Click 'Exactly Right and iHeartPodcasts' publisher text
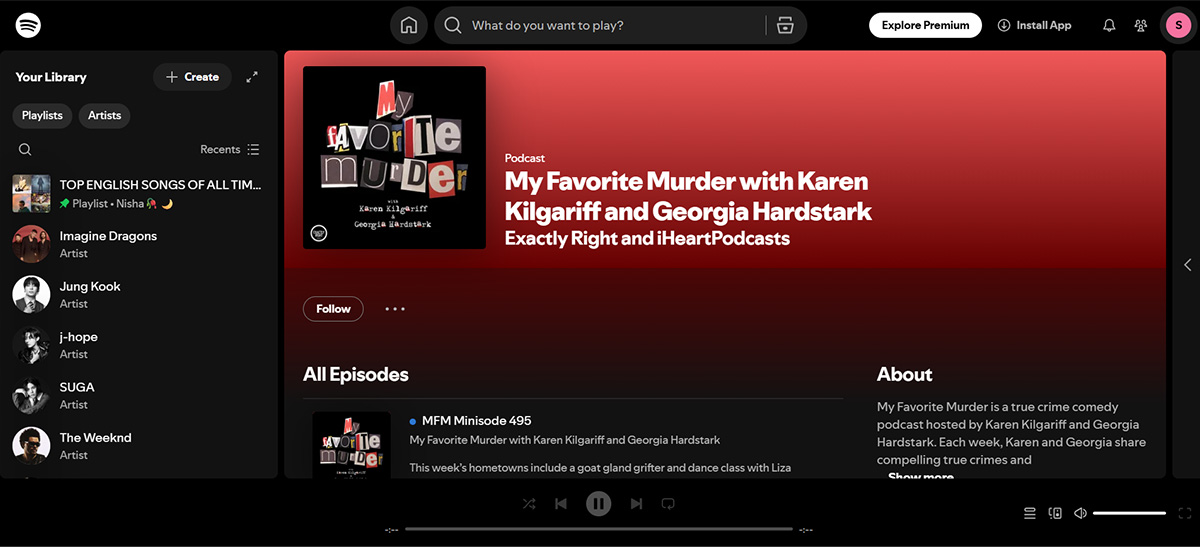 click(647, 238)
